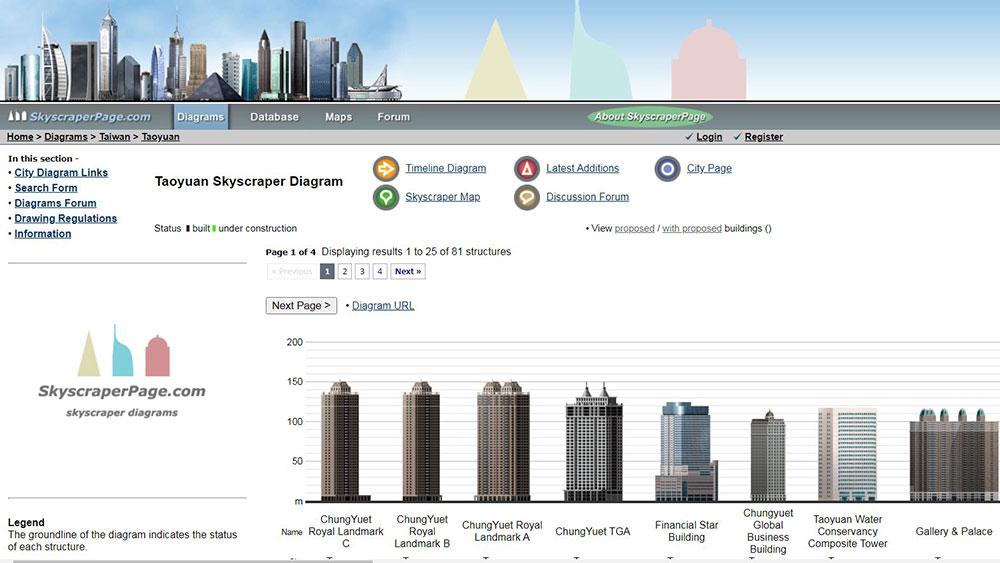
Task: Click the SkyscraperPage.com skyscraper diagrams sidebar logo
Action: 122,371
